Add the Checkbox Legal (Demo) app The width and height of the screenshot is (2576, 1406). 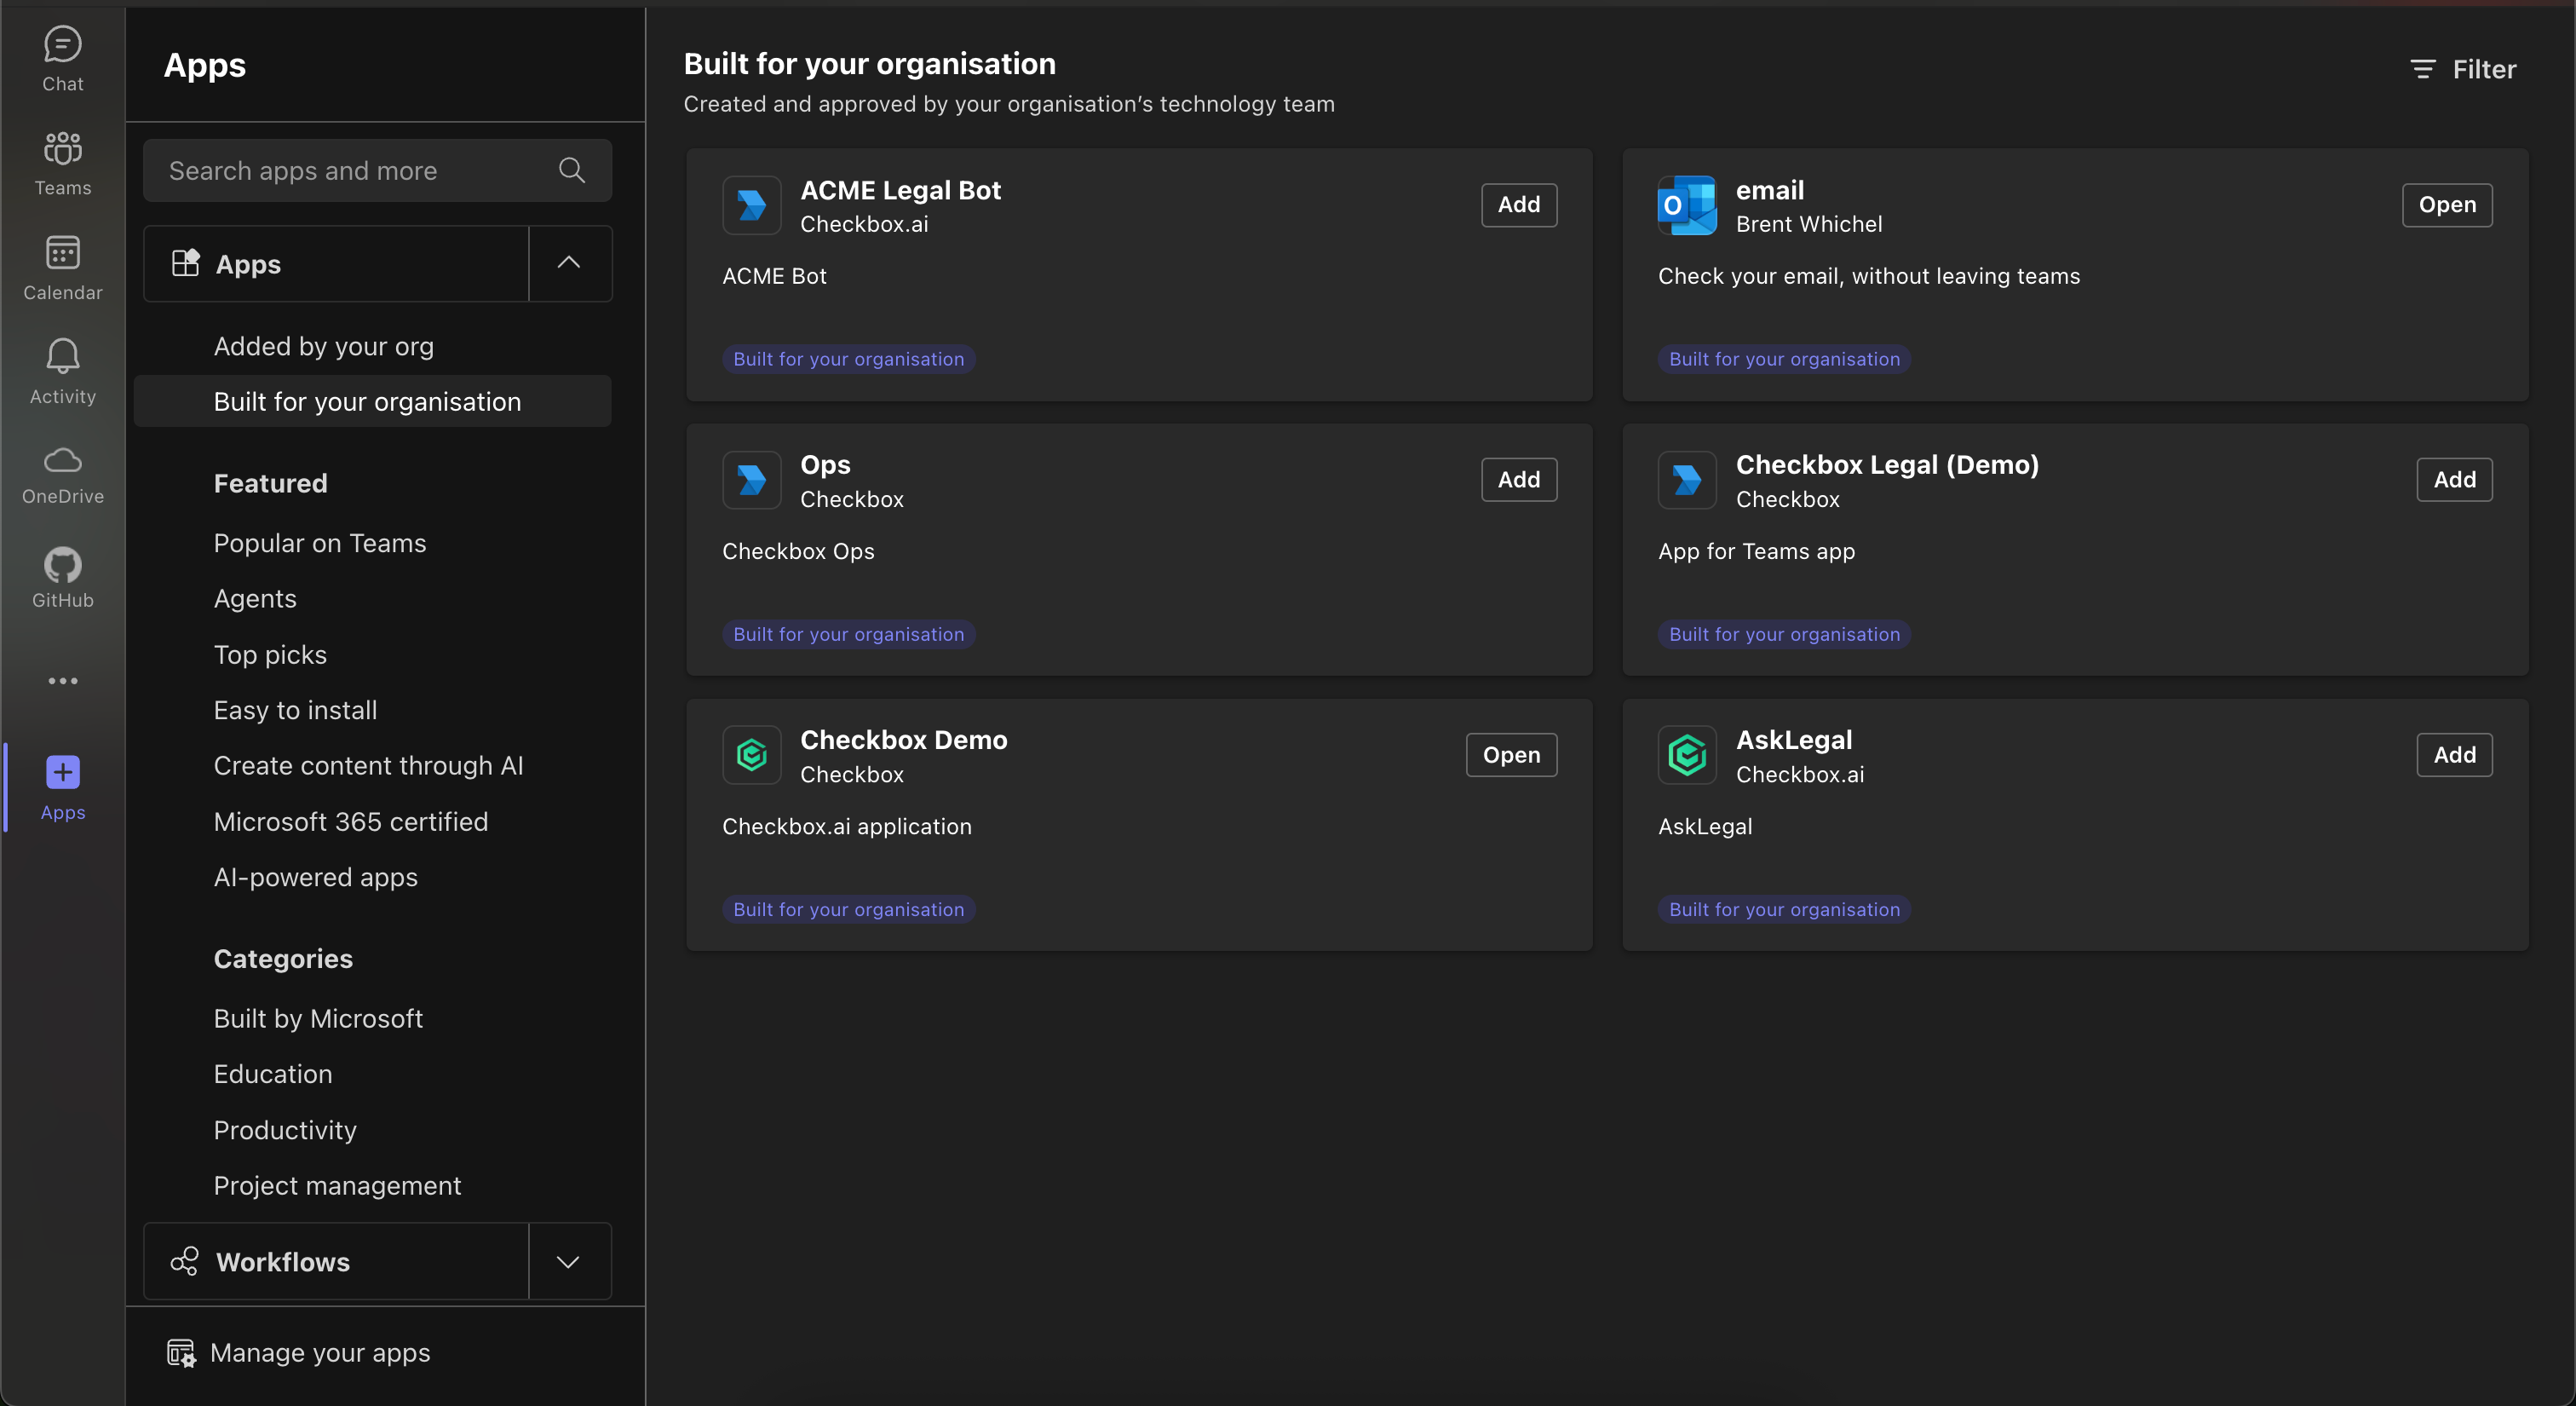pyautogui.click(x=2454, y=480)
